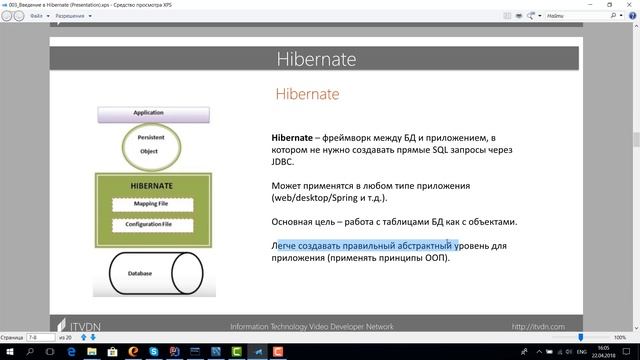Go to the previous page arrow
This screenshot has width=640, height=360.
point(84,337)
